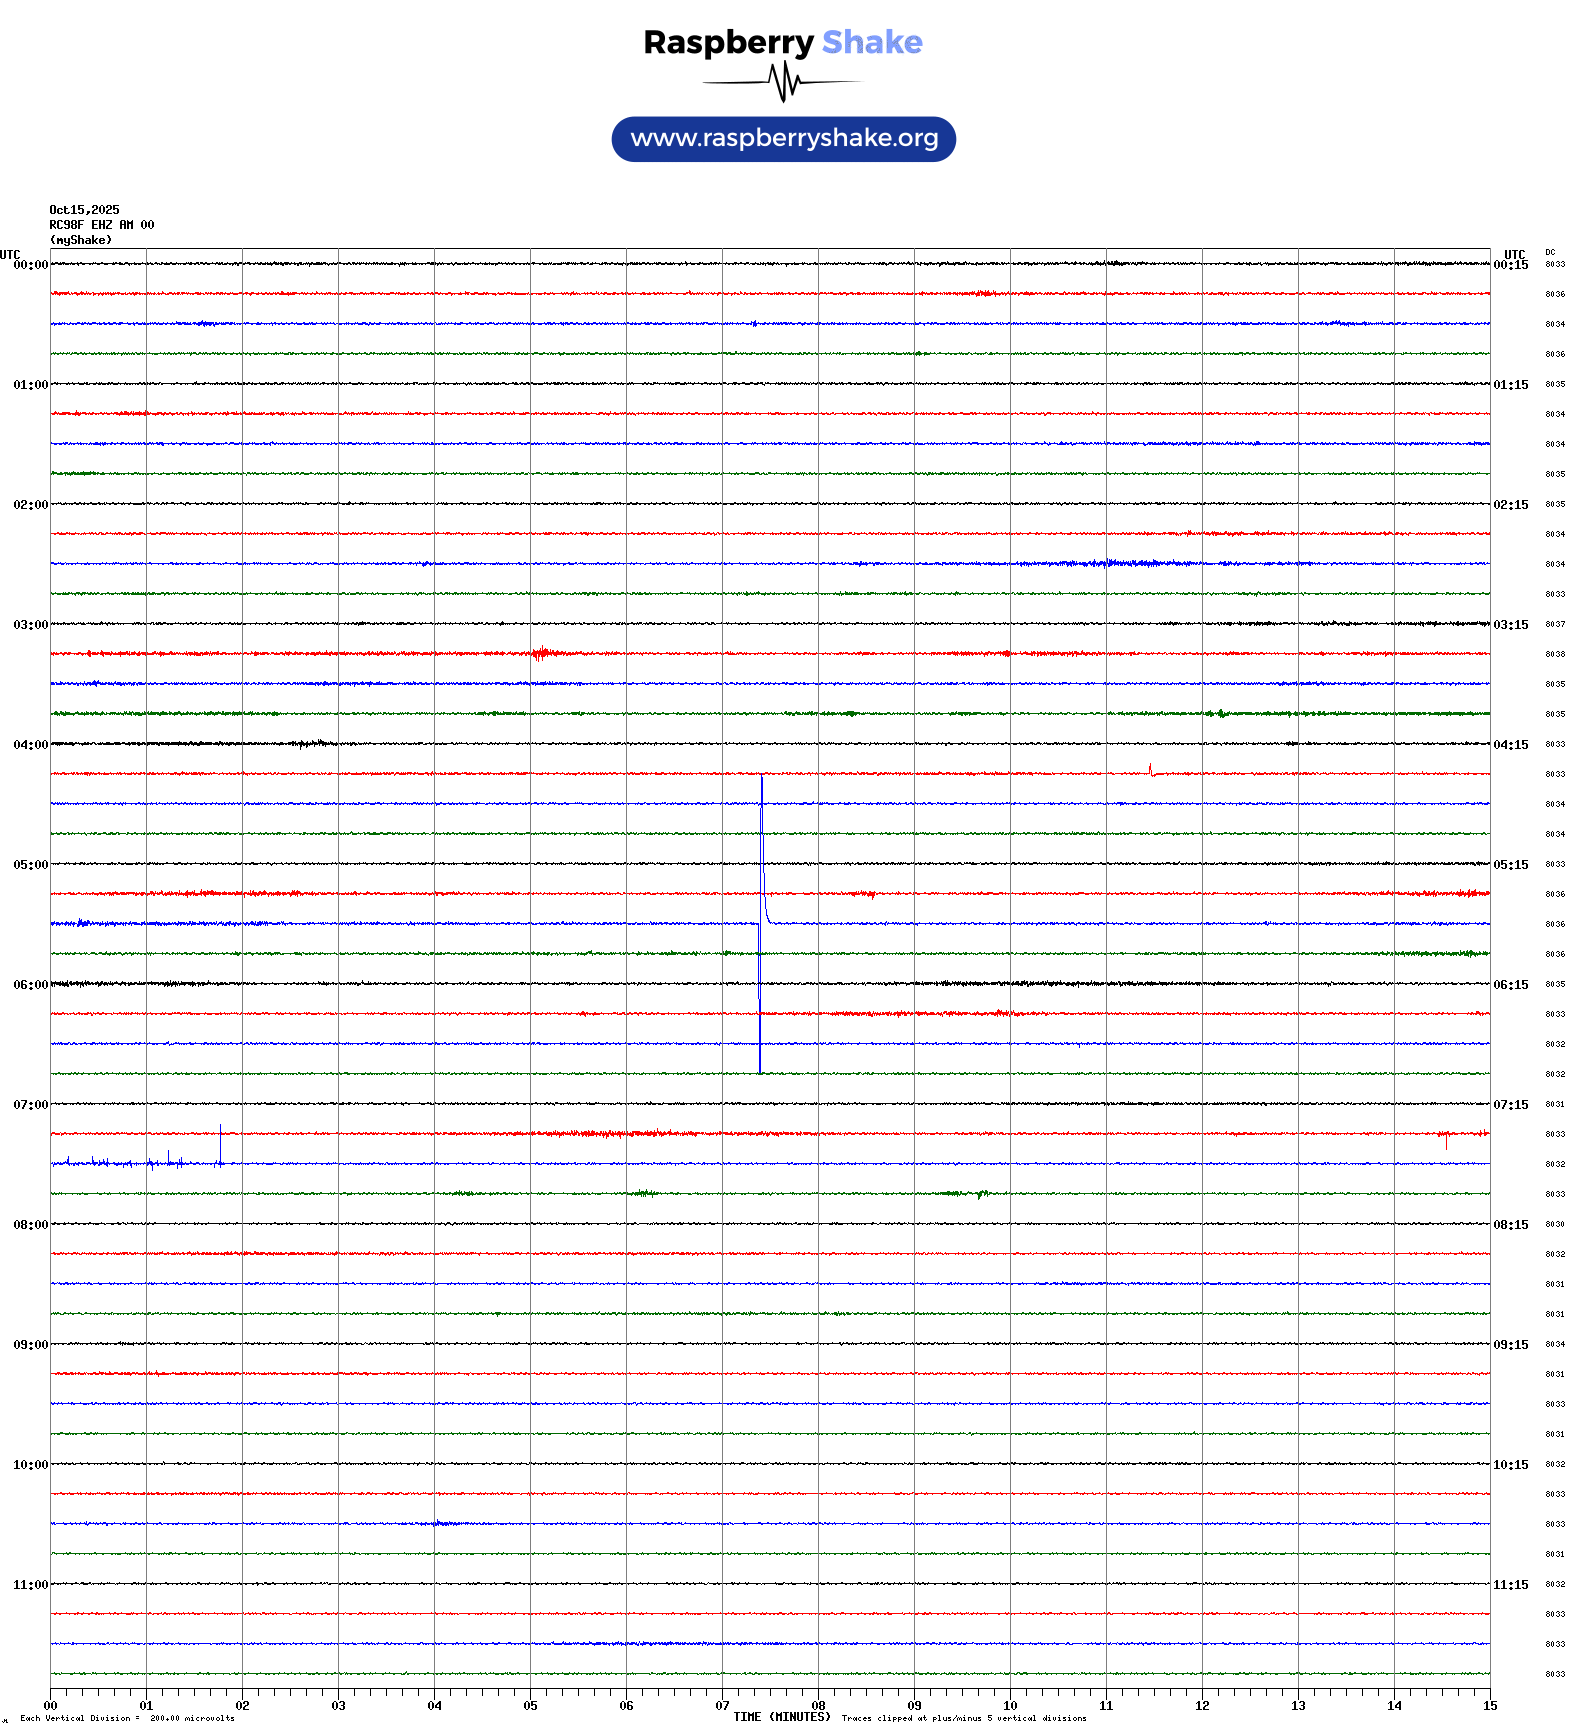The image size is (1570, 1732).
Task: Click the Each Vertical Division scale note
Action: coord(126,1718)
